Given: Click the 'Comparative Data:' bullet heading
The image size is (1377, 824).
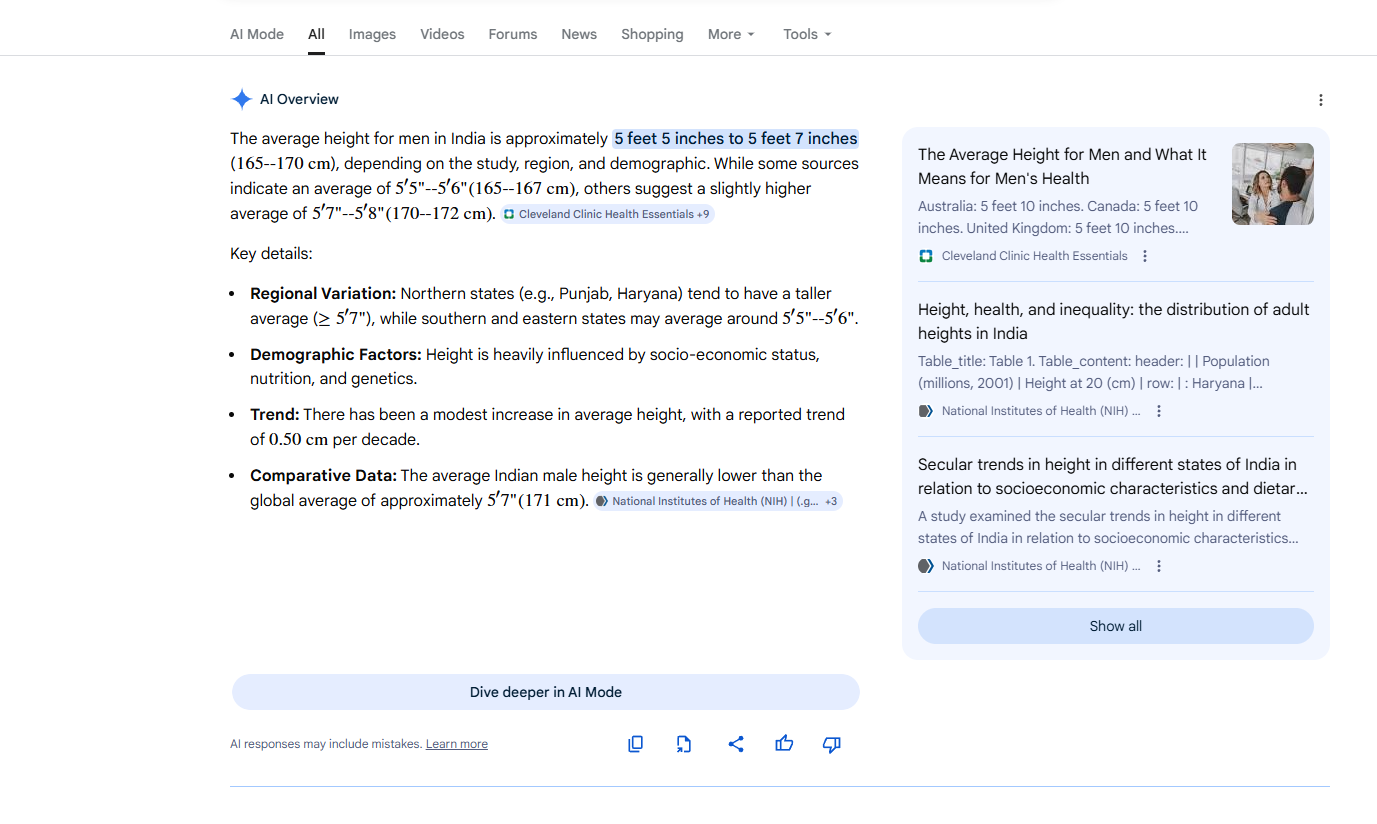Looking at the screenshot, I should [x=324, y=475].
